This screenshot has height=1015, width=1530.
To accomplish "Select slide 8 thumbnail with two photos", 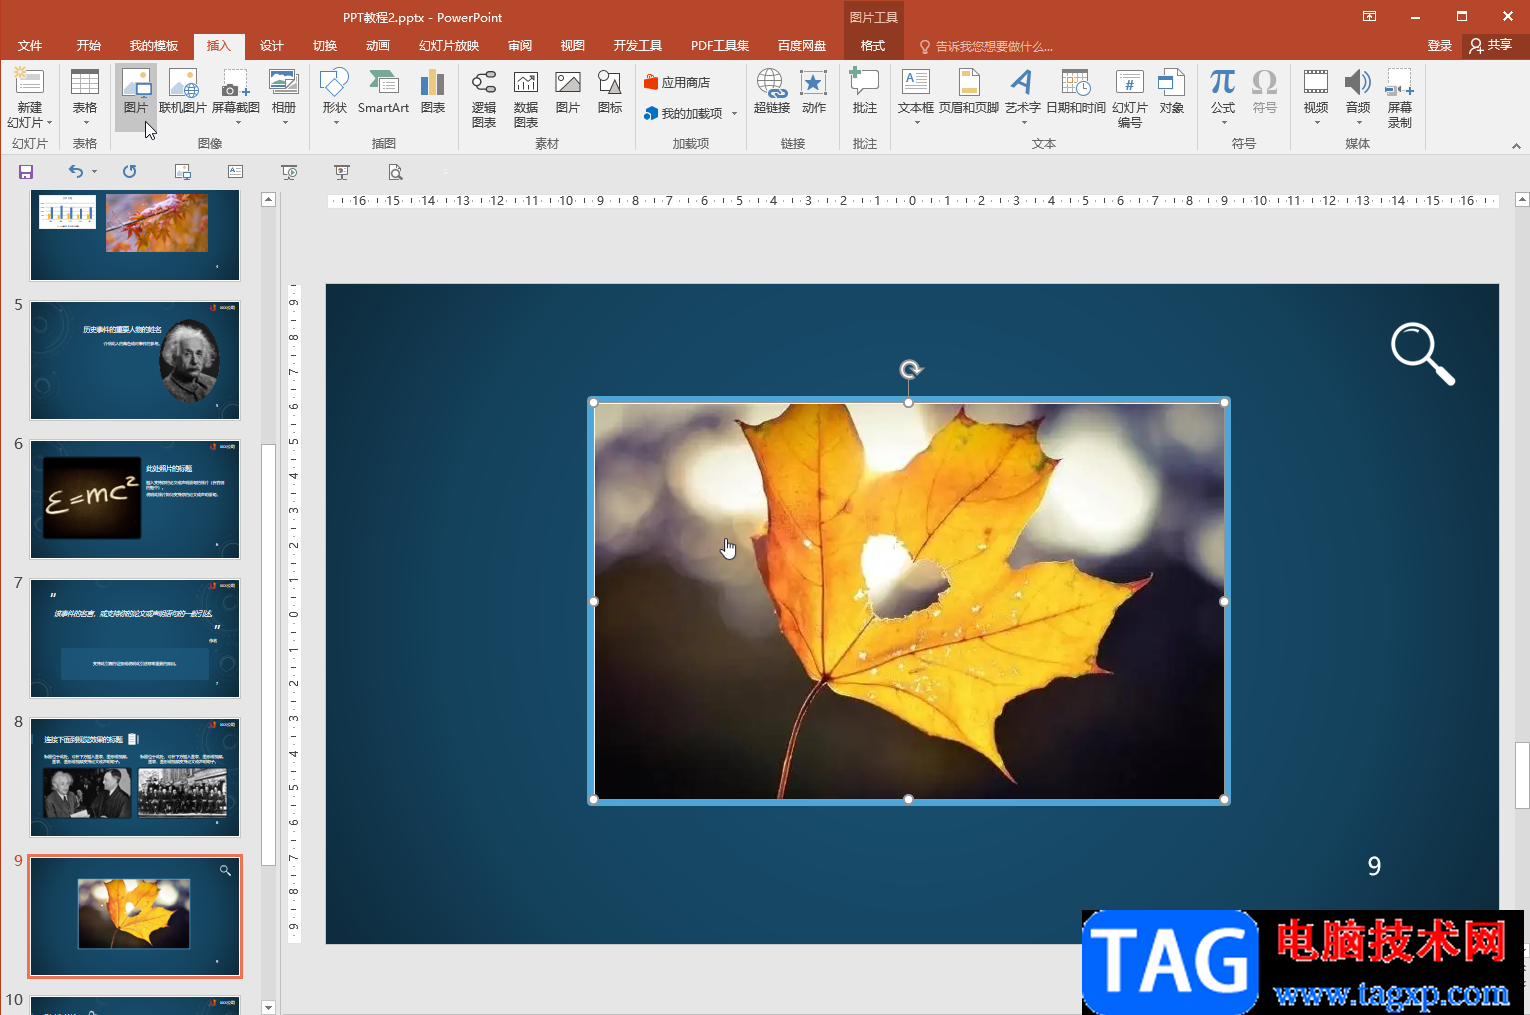I will 135,777.
